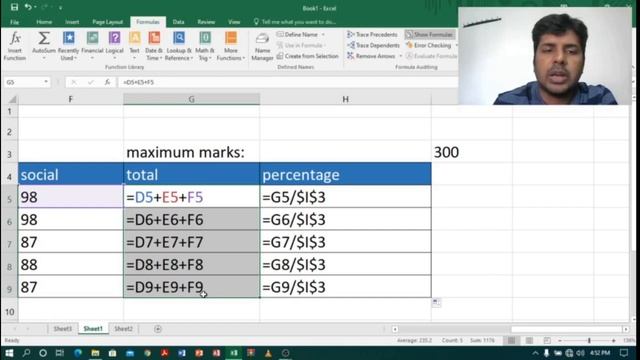
Task: Open notification center icon in system tray
Action: (x=624, y=353)
